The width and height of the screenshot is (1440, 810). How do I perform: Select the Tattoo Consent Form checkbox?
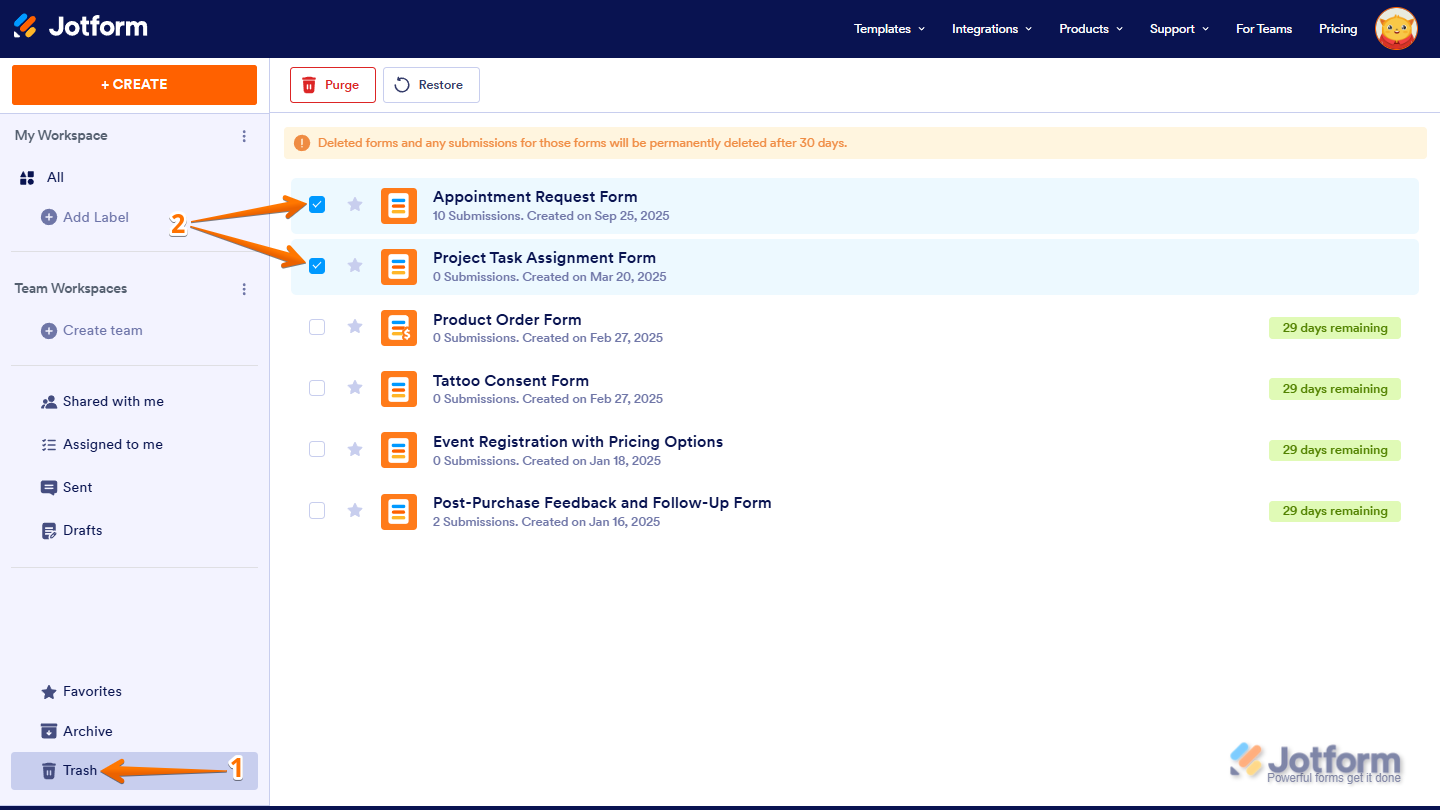[317, 388]
